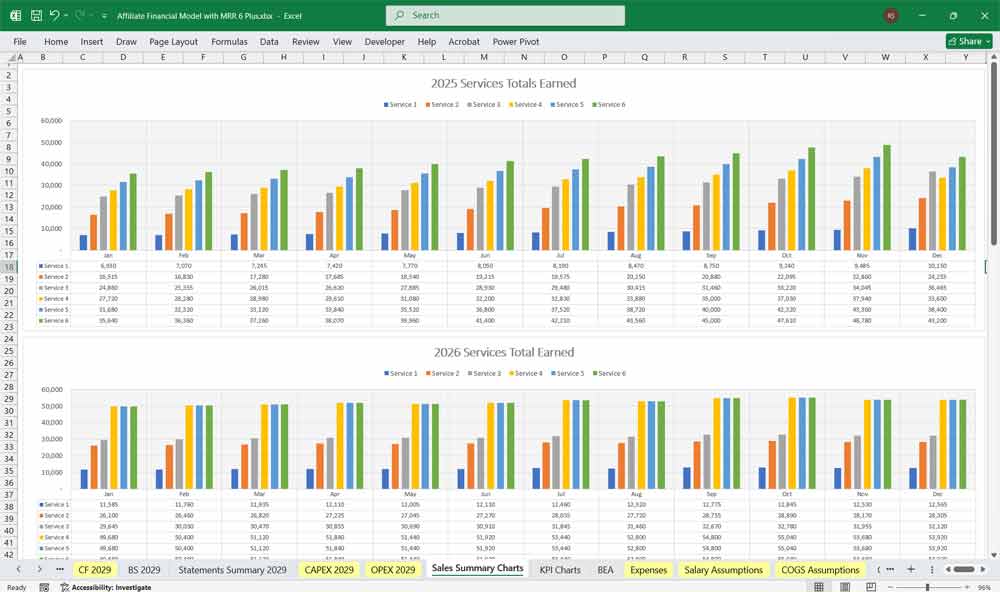This screenshot has height=592, width=1000.
Task: Click the Undo icon
Action: 55,16
